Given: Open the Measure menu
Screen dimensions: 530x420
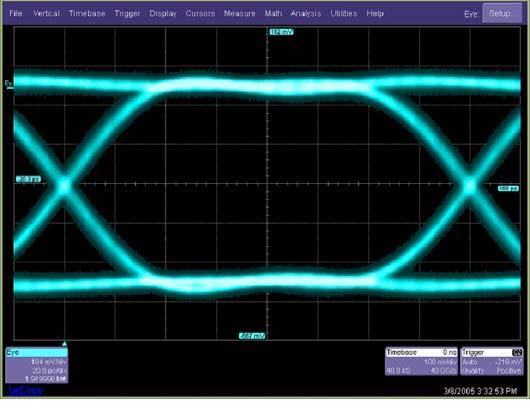Looking at the screenshot, I should (239, 14).
